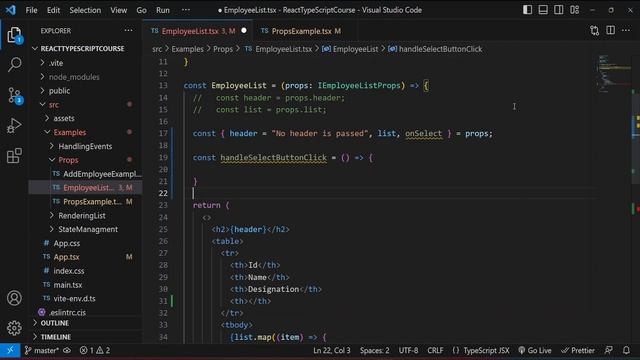Close unsaved EmployeeList.tsx tab dot
This screenshot has height=360, width=640.
(244, 31)
